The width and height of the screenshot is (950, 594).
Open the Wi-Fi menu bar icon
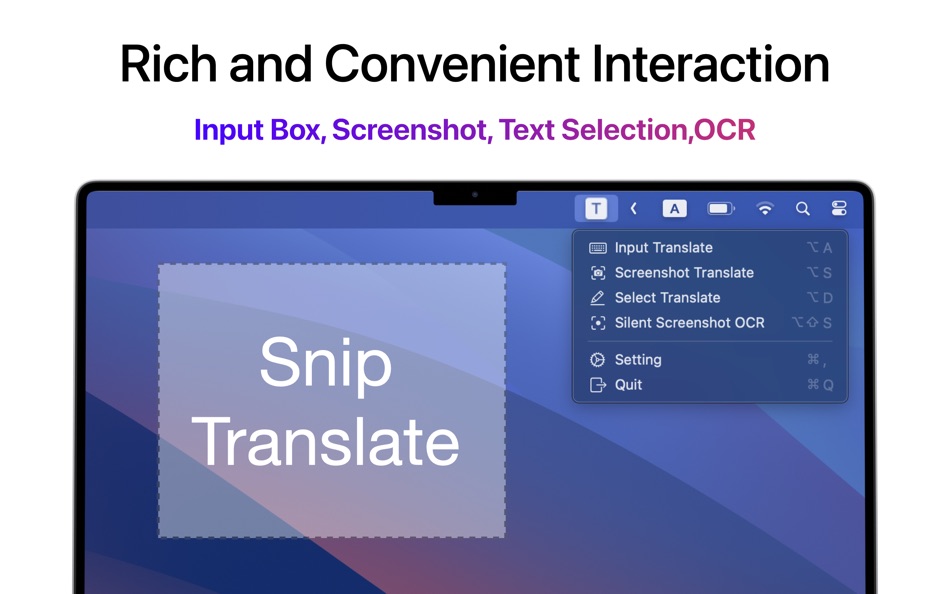pyautogui.click(x=765, y=209)
